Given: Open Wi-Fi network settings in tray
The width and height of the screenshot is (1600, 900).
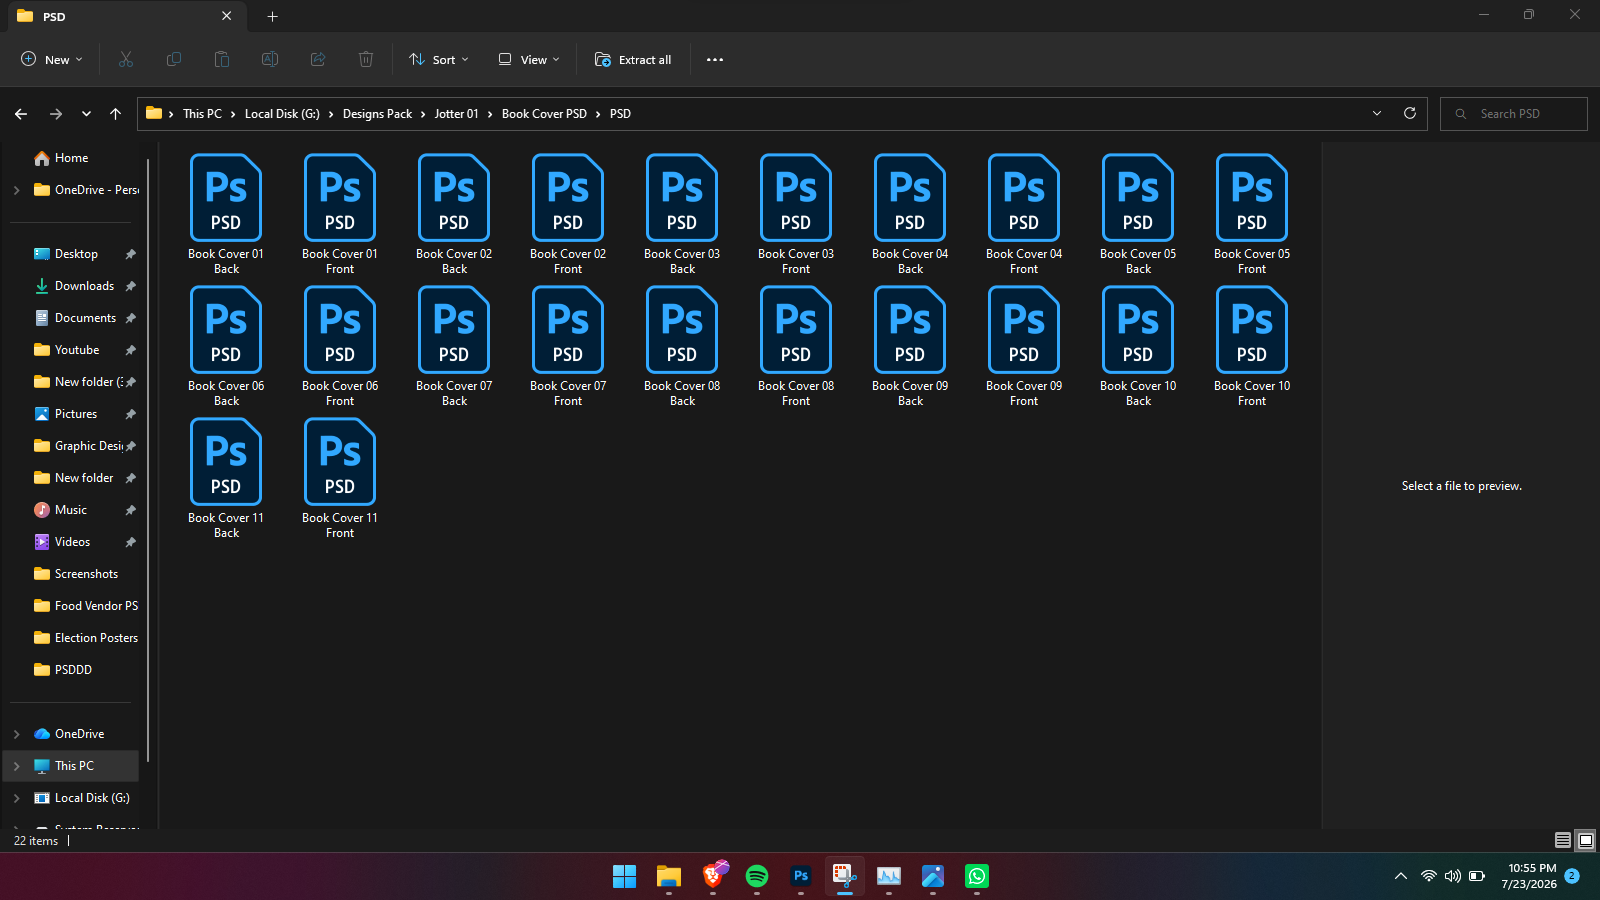Looking at the screenshot, I should point(1429,877).
